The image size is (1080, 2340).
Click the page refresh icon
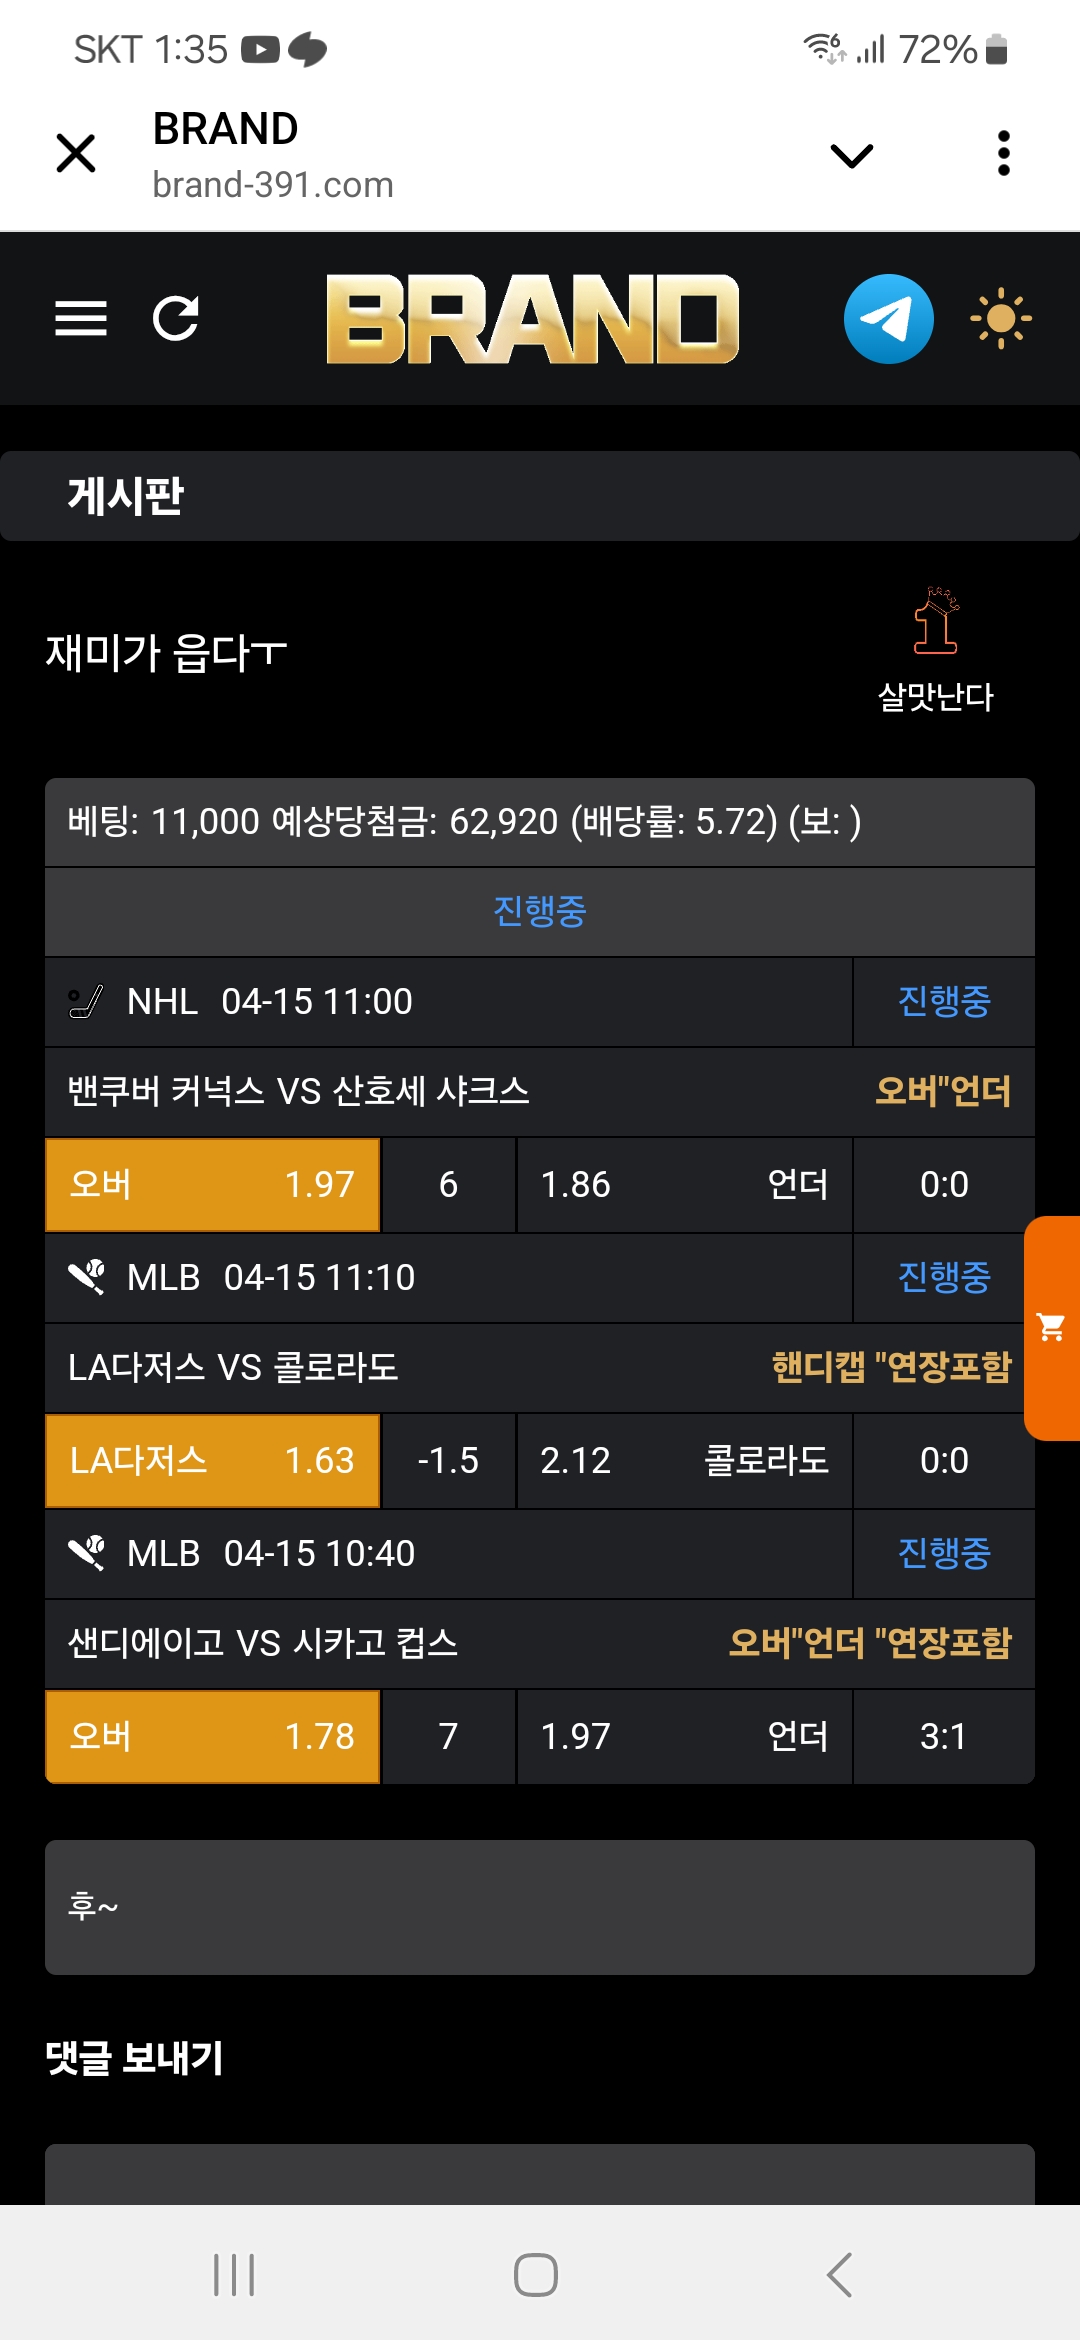click(176, 319)
